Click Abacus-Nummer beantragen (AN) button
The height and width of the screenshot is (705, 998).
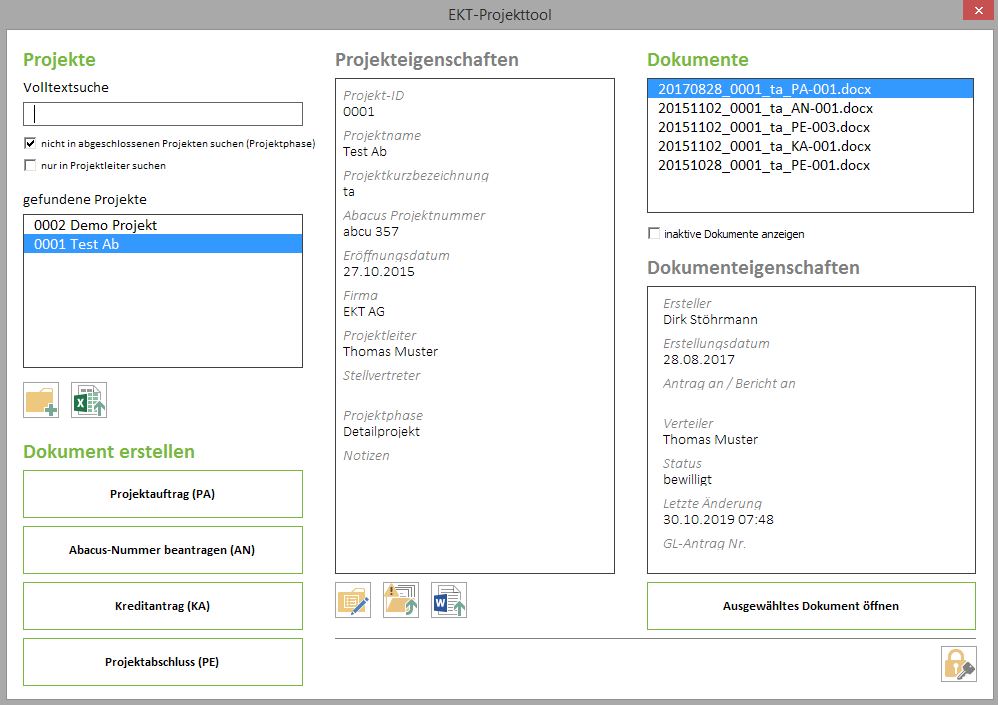163,550
